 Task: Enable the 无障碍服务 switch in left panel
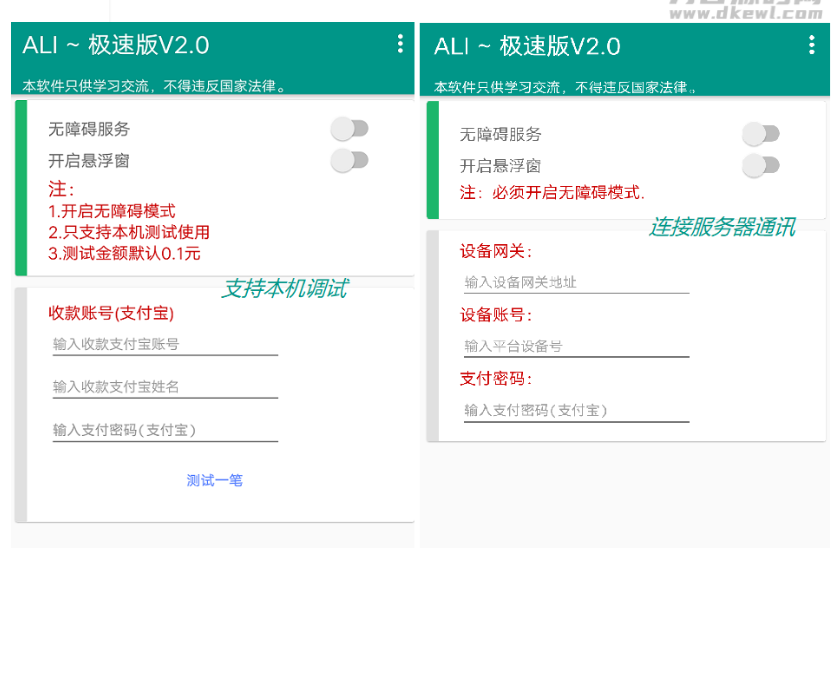point(349,129)
